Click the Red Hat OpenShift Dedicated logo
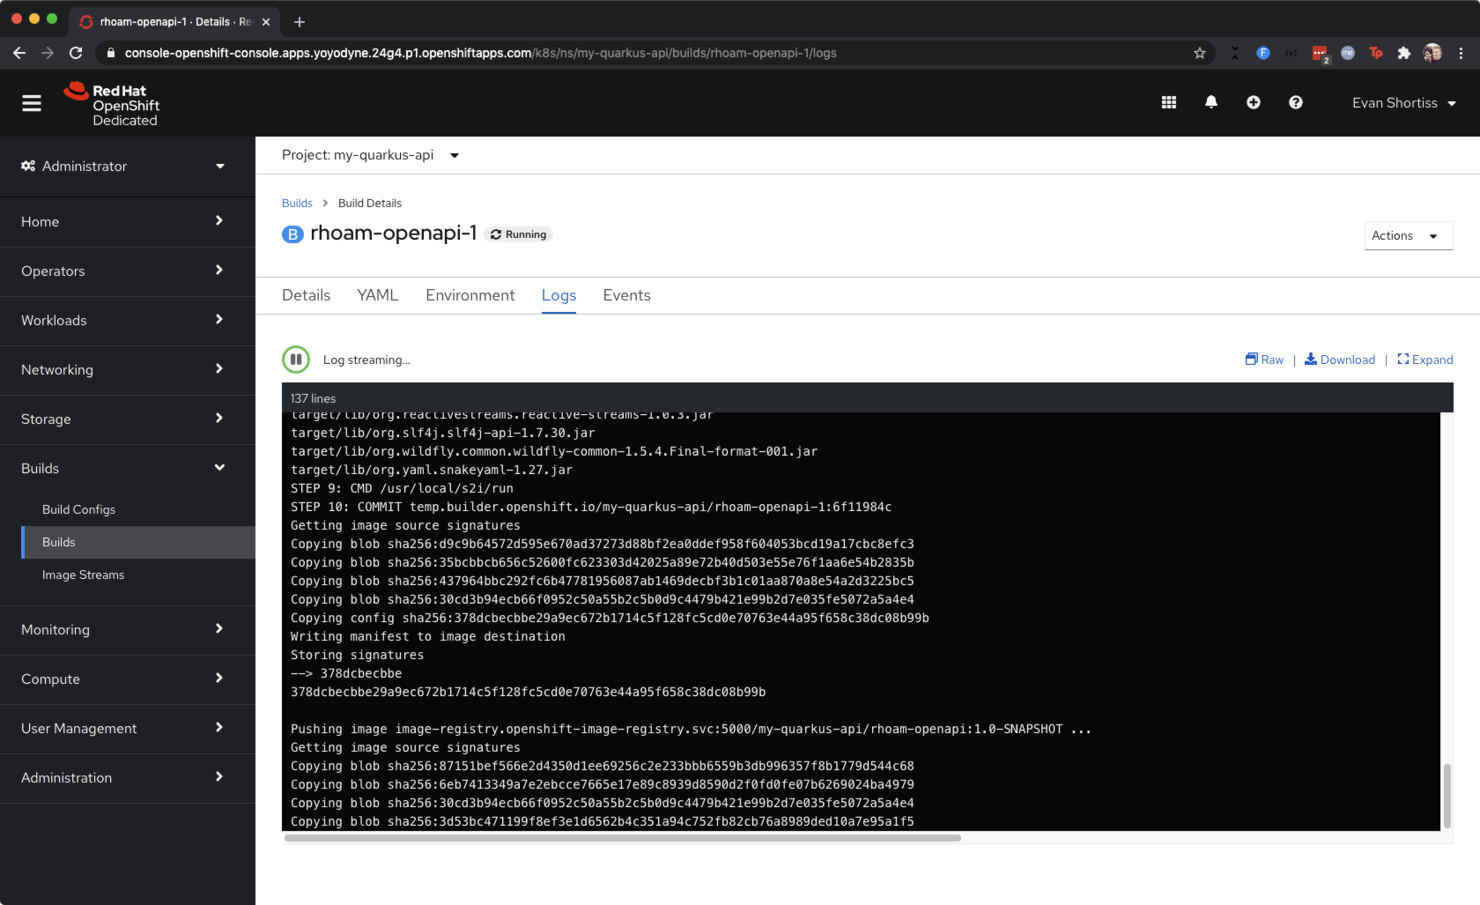This screenshot has height=905, width=1480. [110, 102]
